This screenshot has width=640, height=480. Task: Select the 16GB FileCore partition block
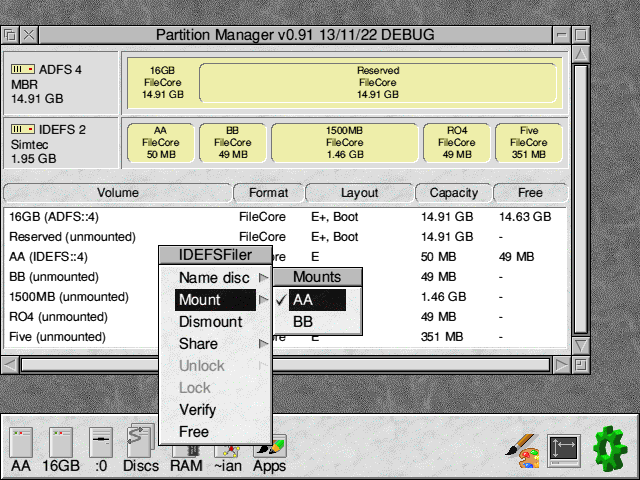tap(162, 82)
